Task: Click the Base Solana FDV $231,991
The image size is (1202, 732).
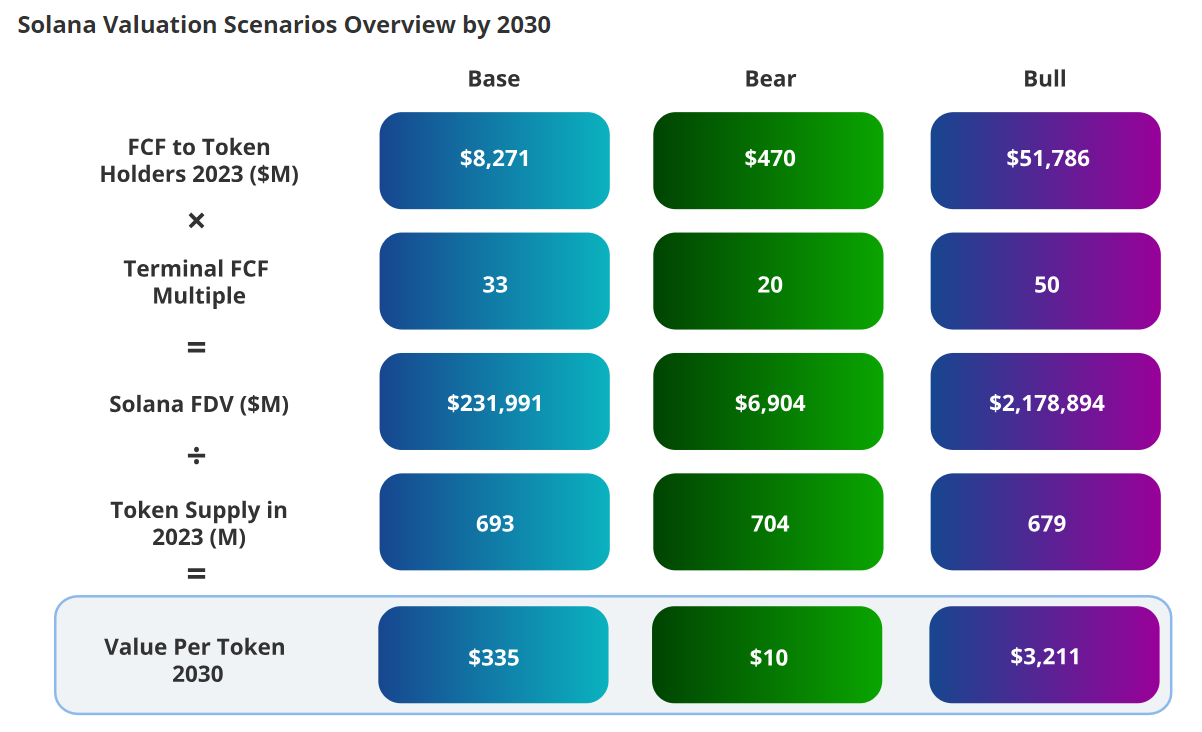Action: point(494,401)
